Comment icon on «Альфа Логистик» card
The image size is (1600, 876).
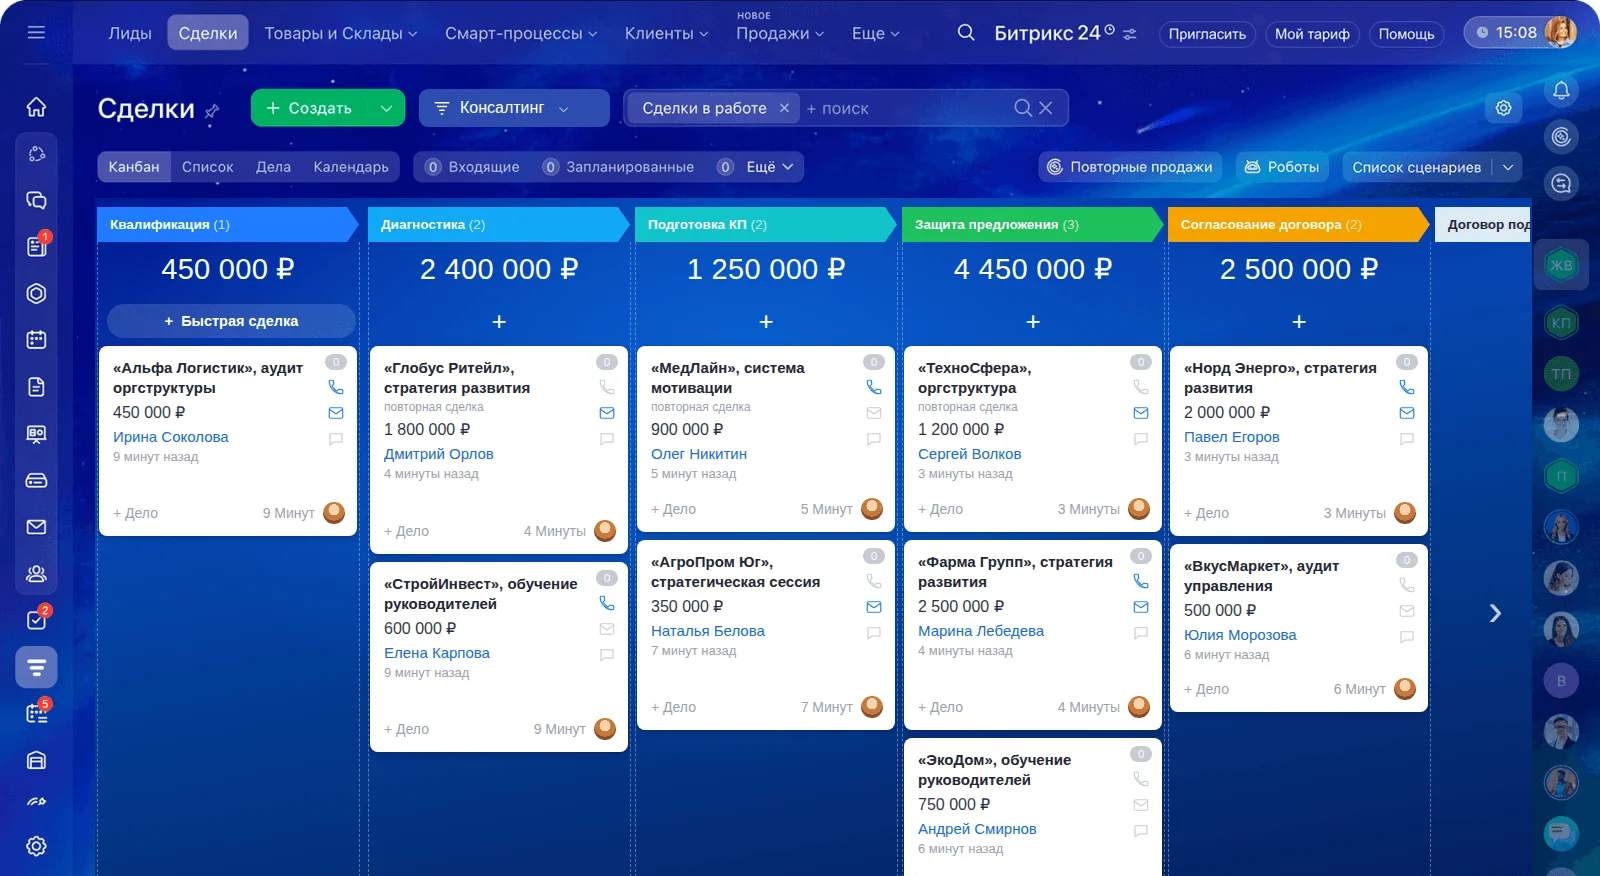pyautogui.click(x=336, y=439)
